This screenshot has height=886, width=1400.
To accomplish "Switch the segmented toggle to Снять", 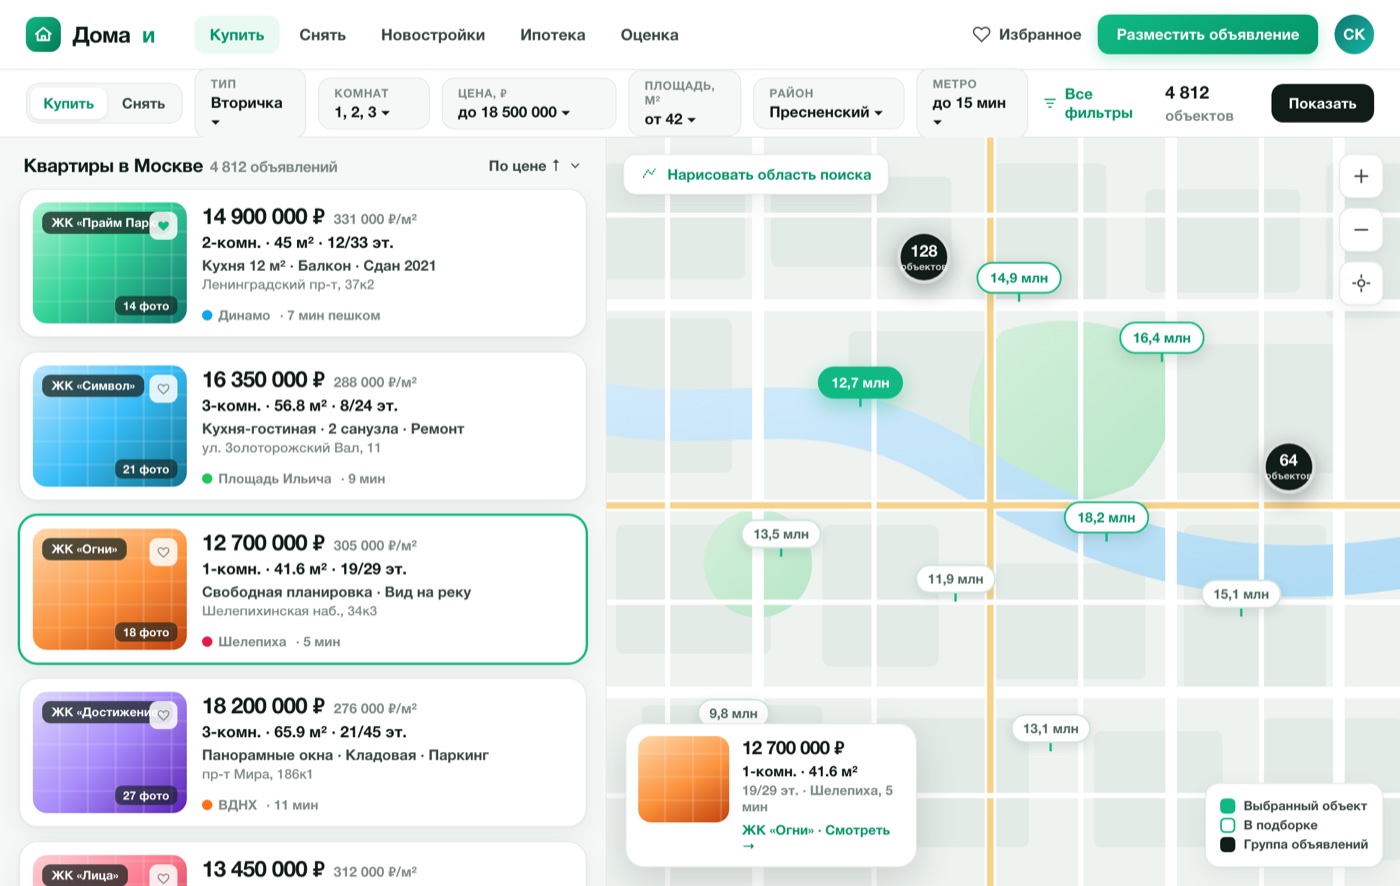I will pyautogui.click(x=143, y=103).
